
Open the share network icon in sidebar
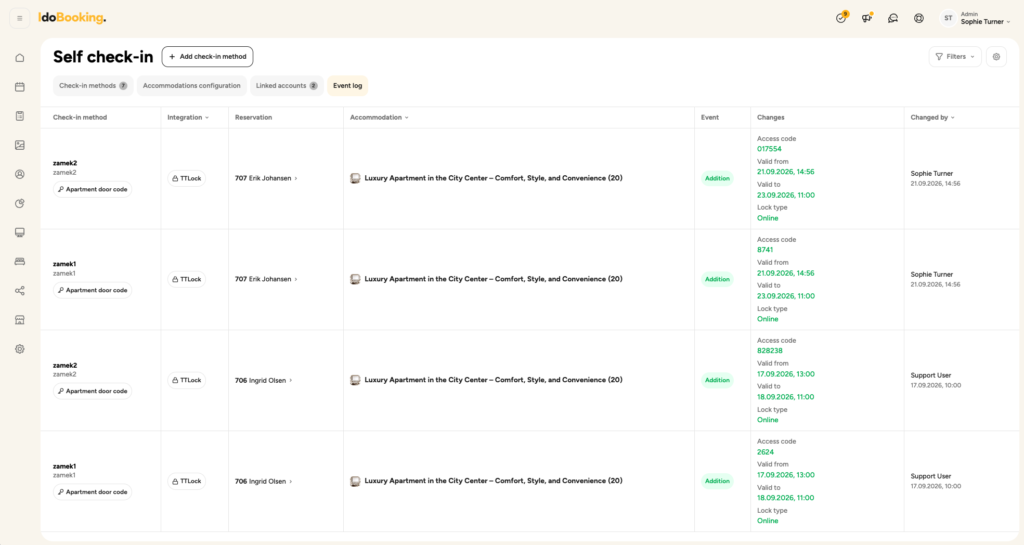click(x=20, y=290)
